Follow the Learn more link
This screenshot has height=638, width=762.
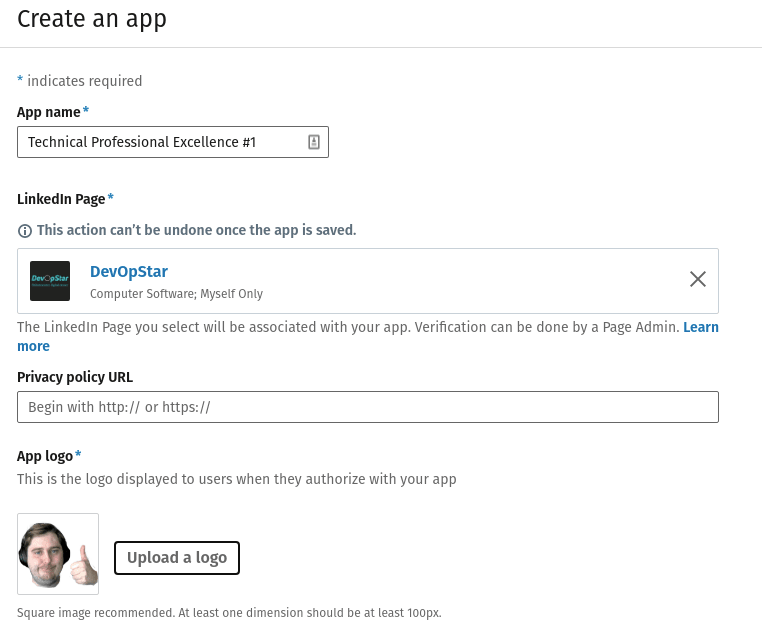pos(700,327)
